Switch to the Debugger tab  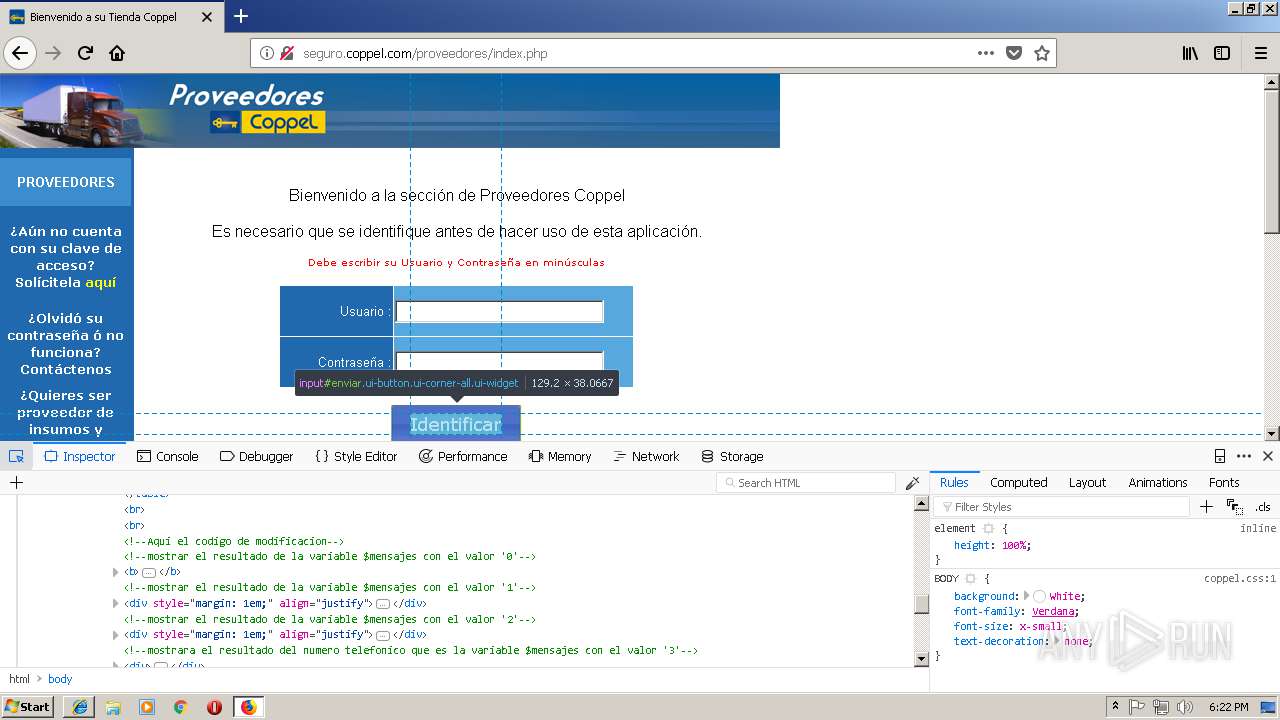pos(256,456)
